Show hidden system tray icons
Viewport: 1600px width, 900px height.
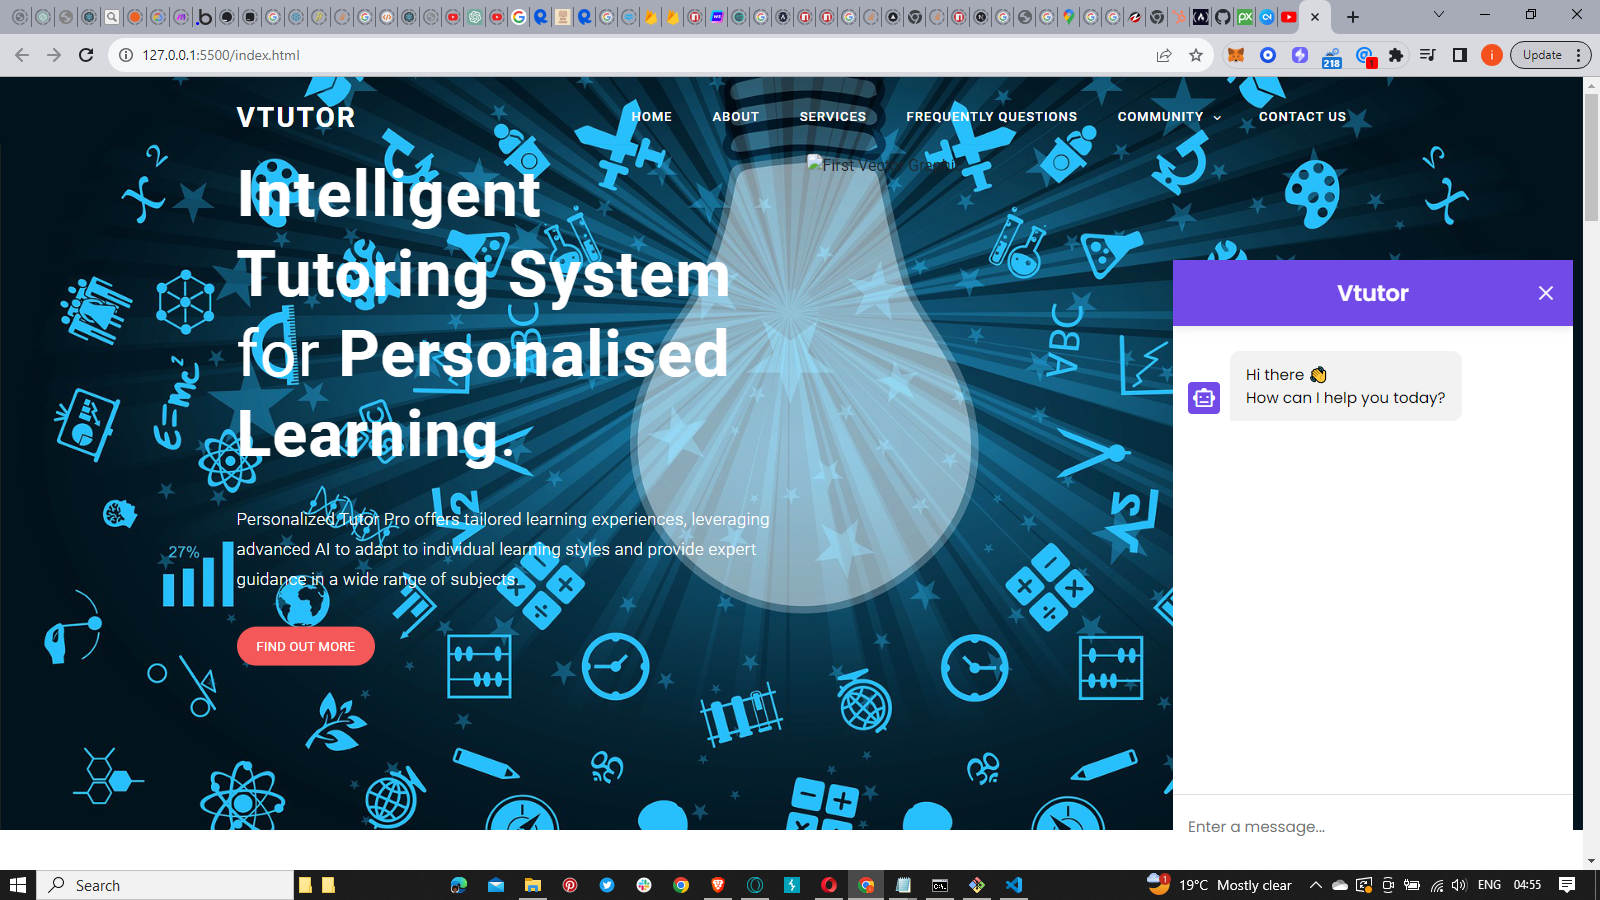(1316, 885)
